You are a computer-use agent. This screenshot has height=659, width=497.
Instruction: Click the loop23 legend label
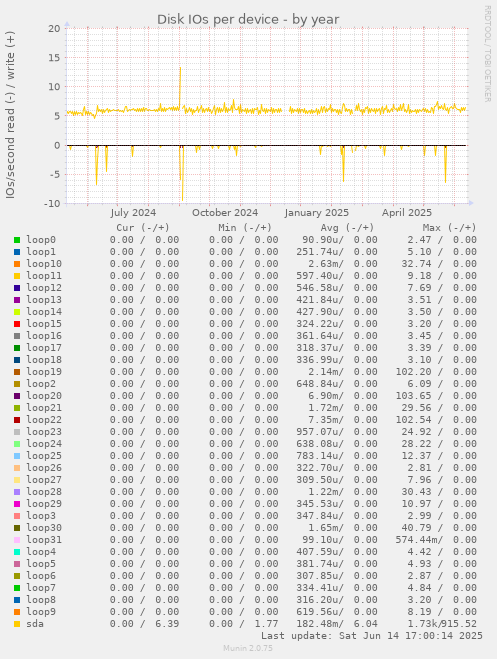[x=44, y=432]
